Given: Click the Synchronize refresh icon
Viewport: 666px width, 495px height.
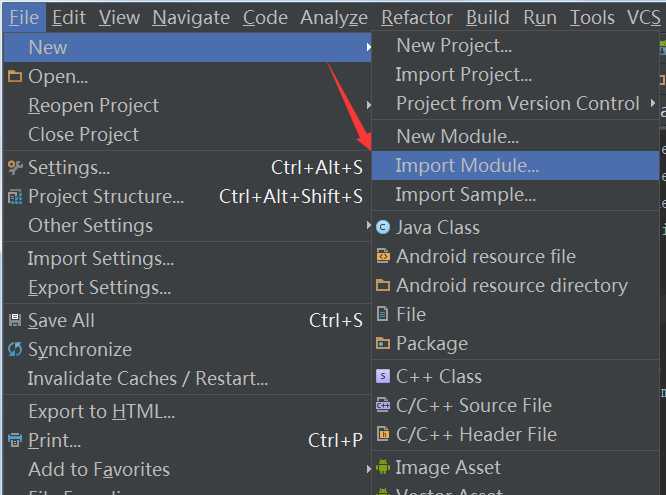Looking at the screenshot, I should pos(14,350).
